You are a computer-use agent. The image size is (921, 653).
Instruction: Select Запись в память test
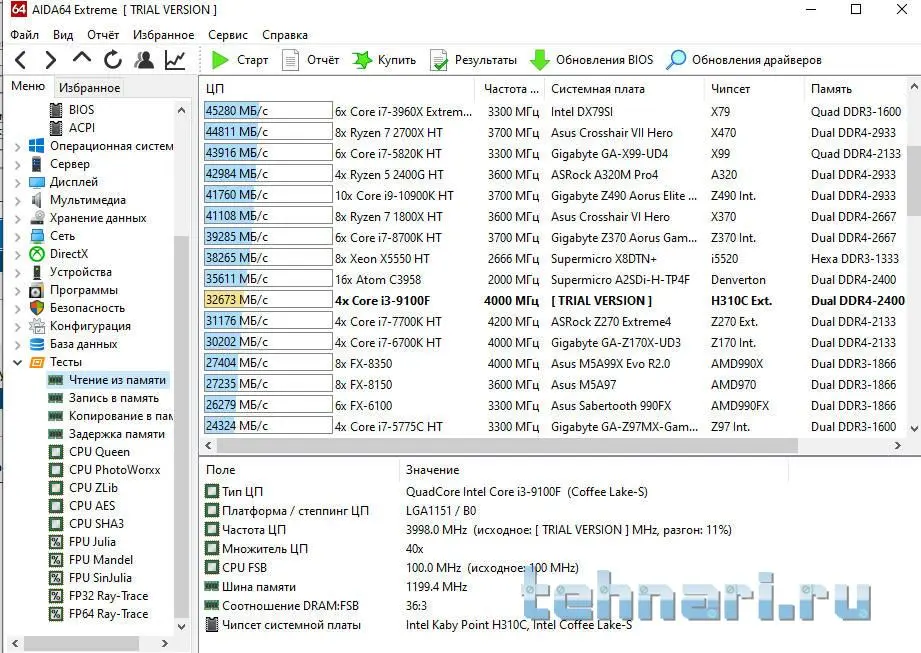tap(114, 398)
